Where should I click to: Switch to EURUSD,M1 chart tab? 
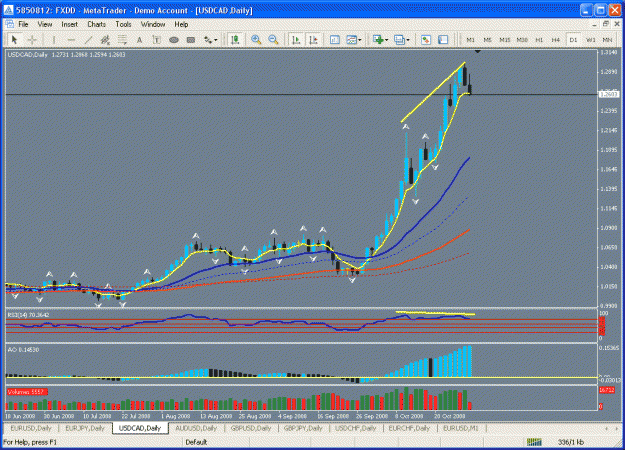pyautogui.click(x=461, y=428)
